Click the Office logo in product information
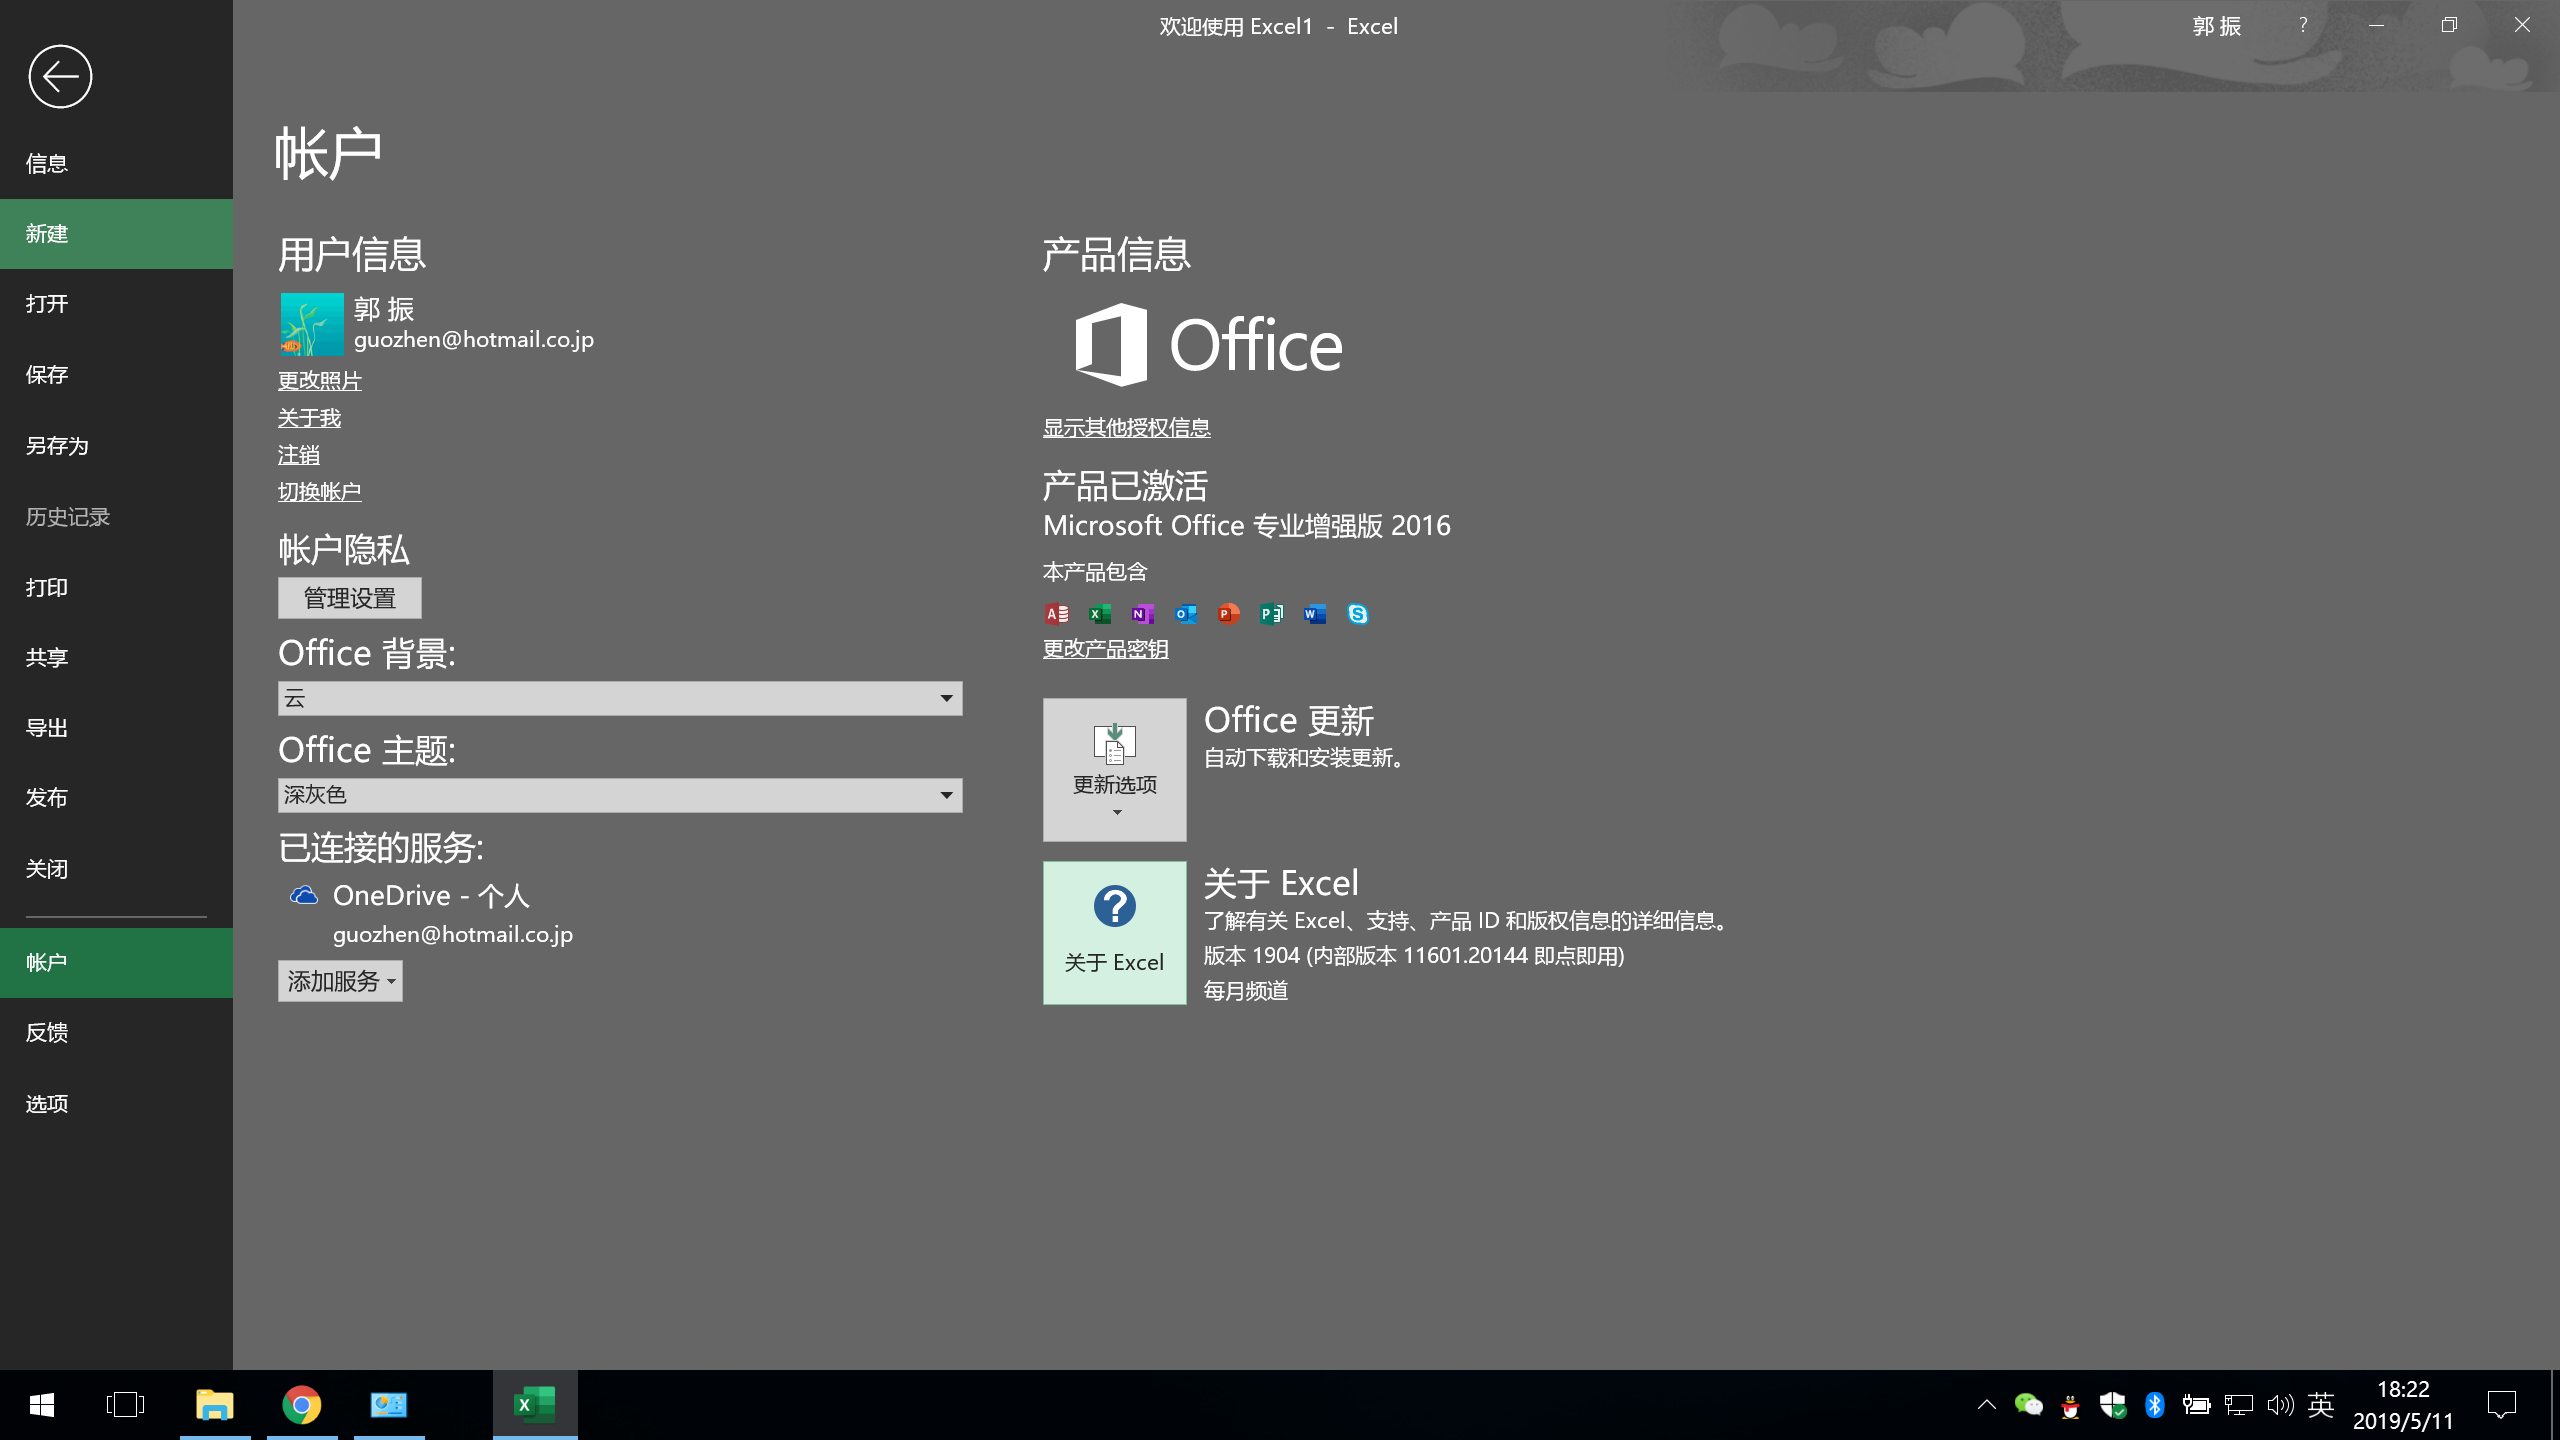2560x1440 pixels. 1208,345
